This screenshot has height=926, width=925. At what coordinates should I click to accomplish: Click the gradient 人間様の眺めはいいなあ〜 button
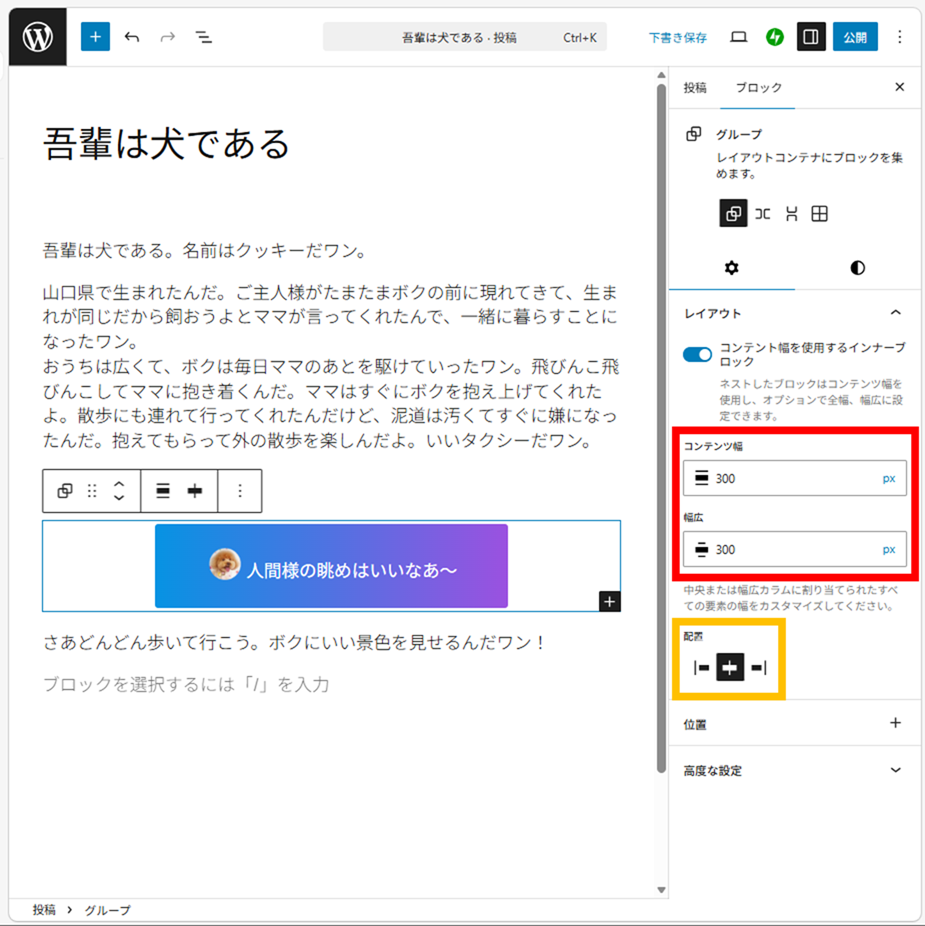[x=331, y=566]
